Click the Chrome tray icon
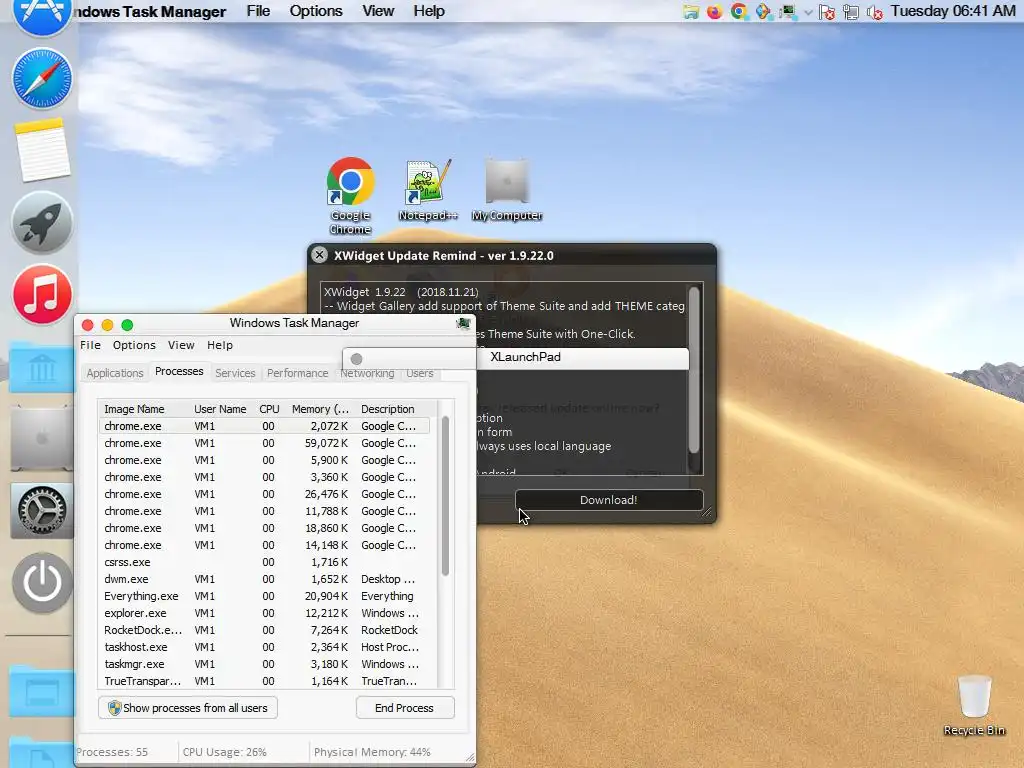The width and height of the screenshot is (1024, 768). coord(739,11)
